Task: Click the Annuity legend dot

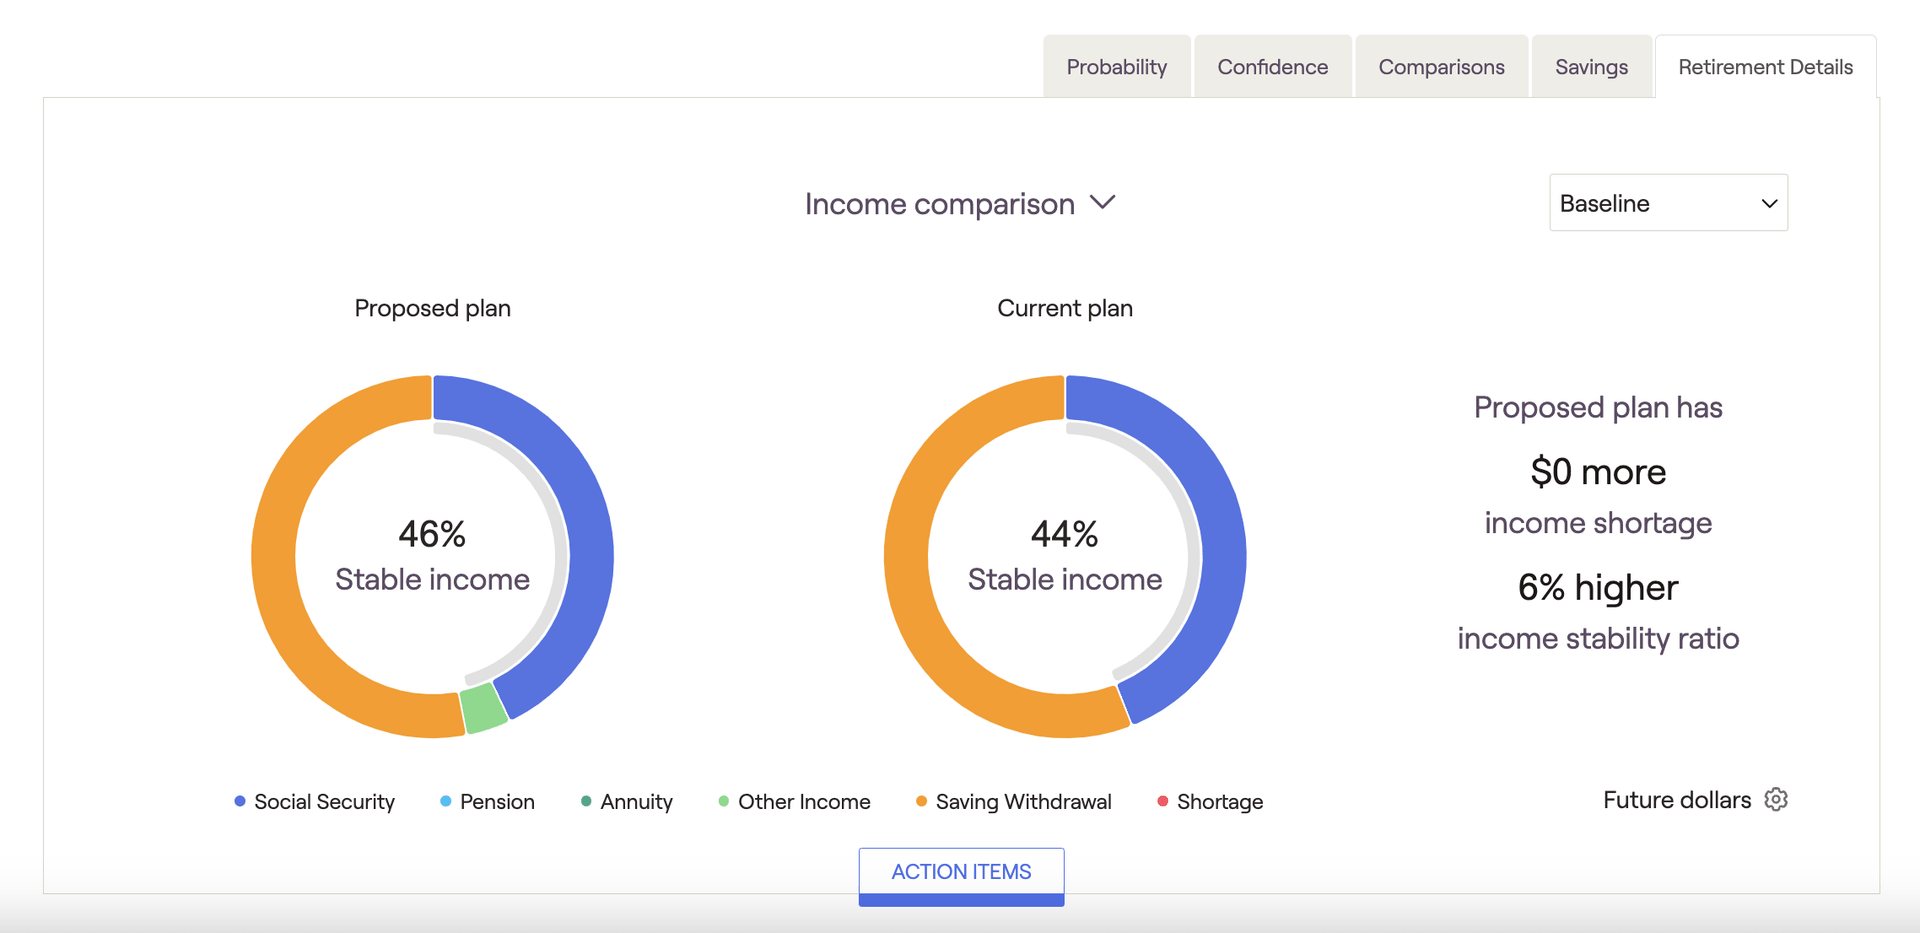Action: pos(586,801)
